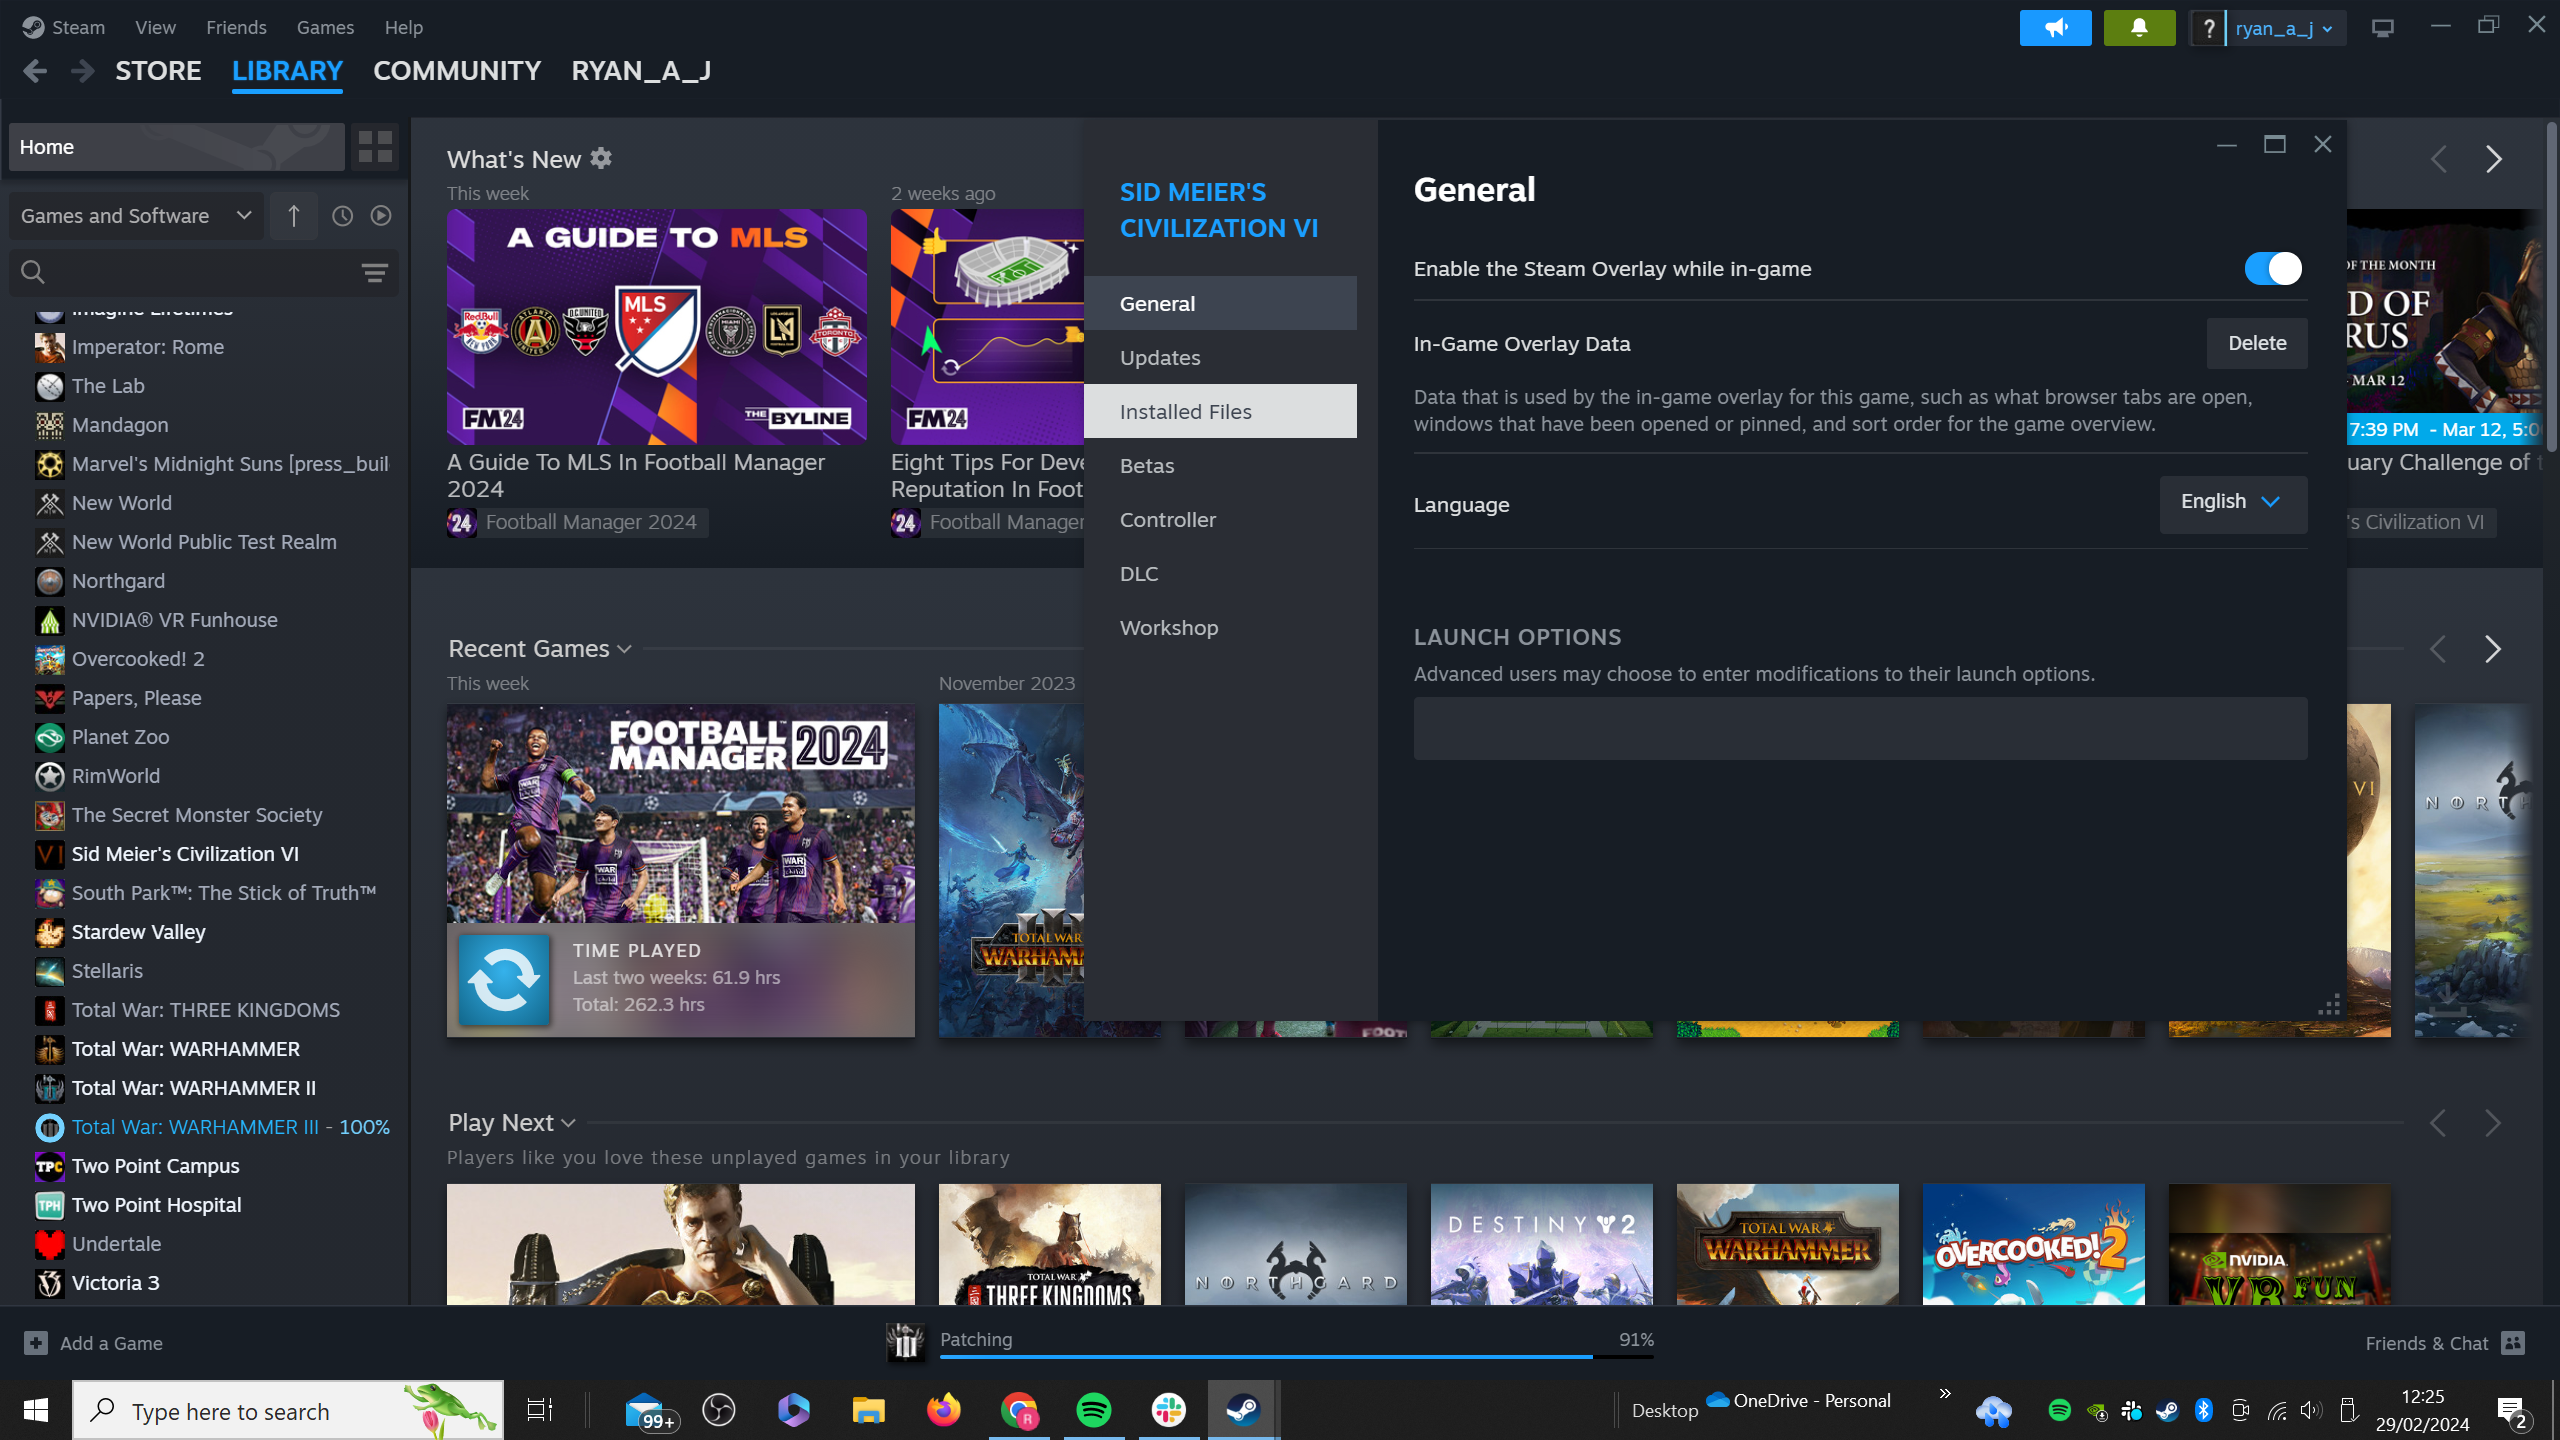Open Spotify from the taskbar
The width and height of the screenshot is (2560, 1440).
click(1094, 1410)
